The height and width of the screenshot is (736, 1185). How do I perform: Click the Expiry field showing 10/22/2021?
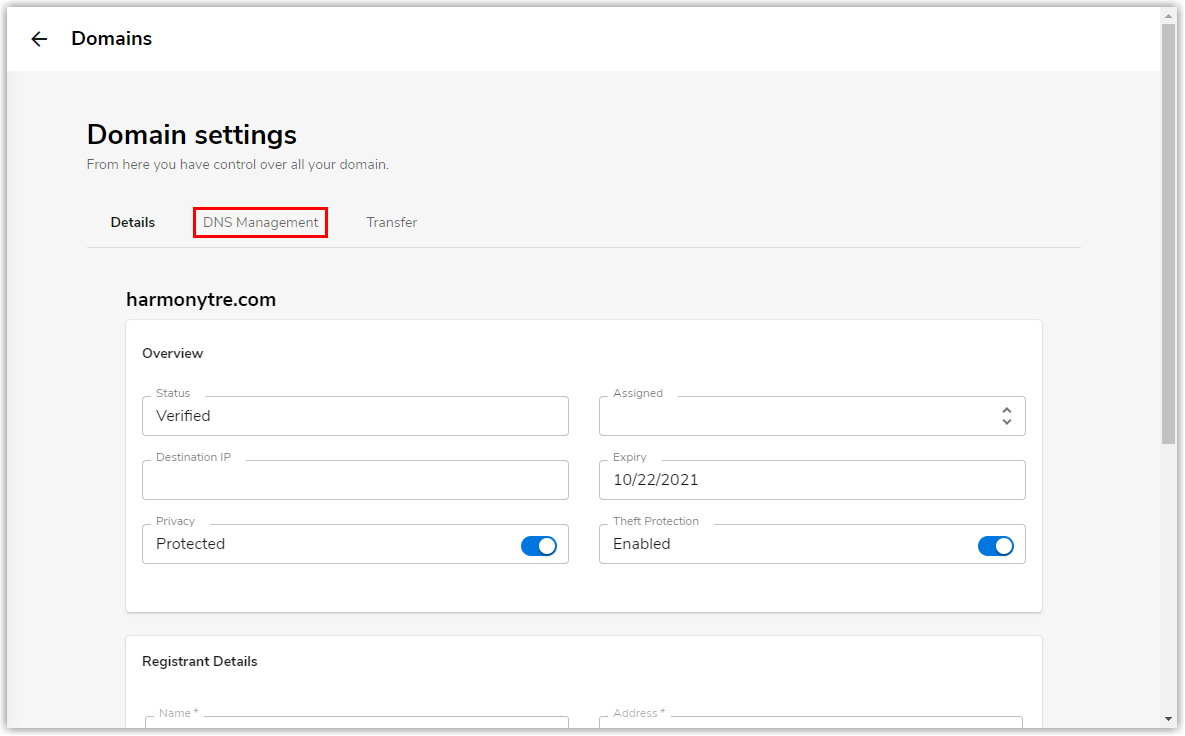tap(812, 480)
